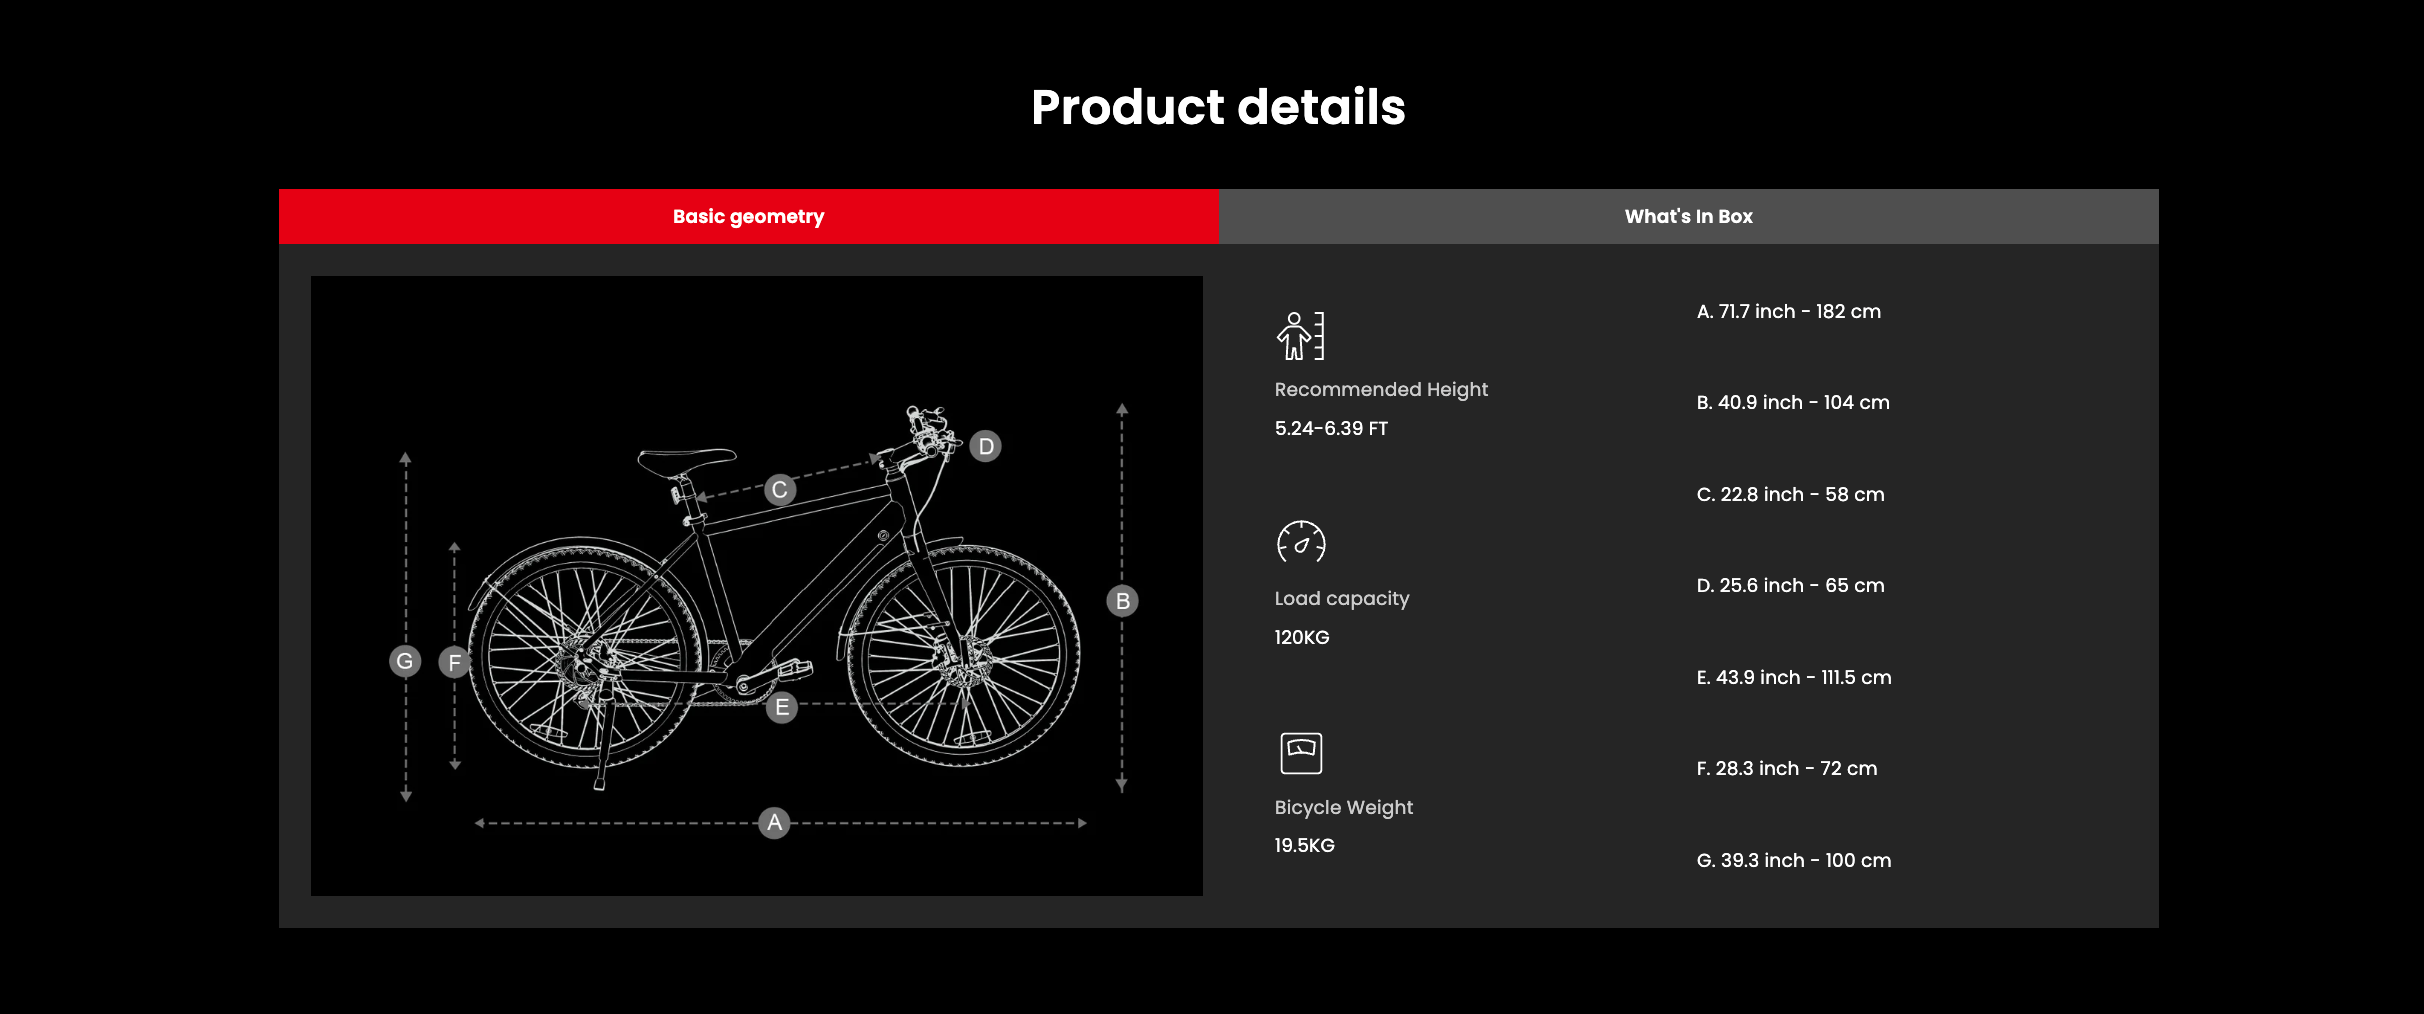Screen dimensions: 2424x1014
Task: Click the Product details heading
Action: tap(1217, 107)
